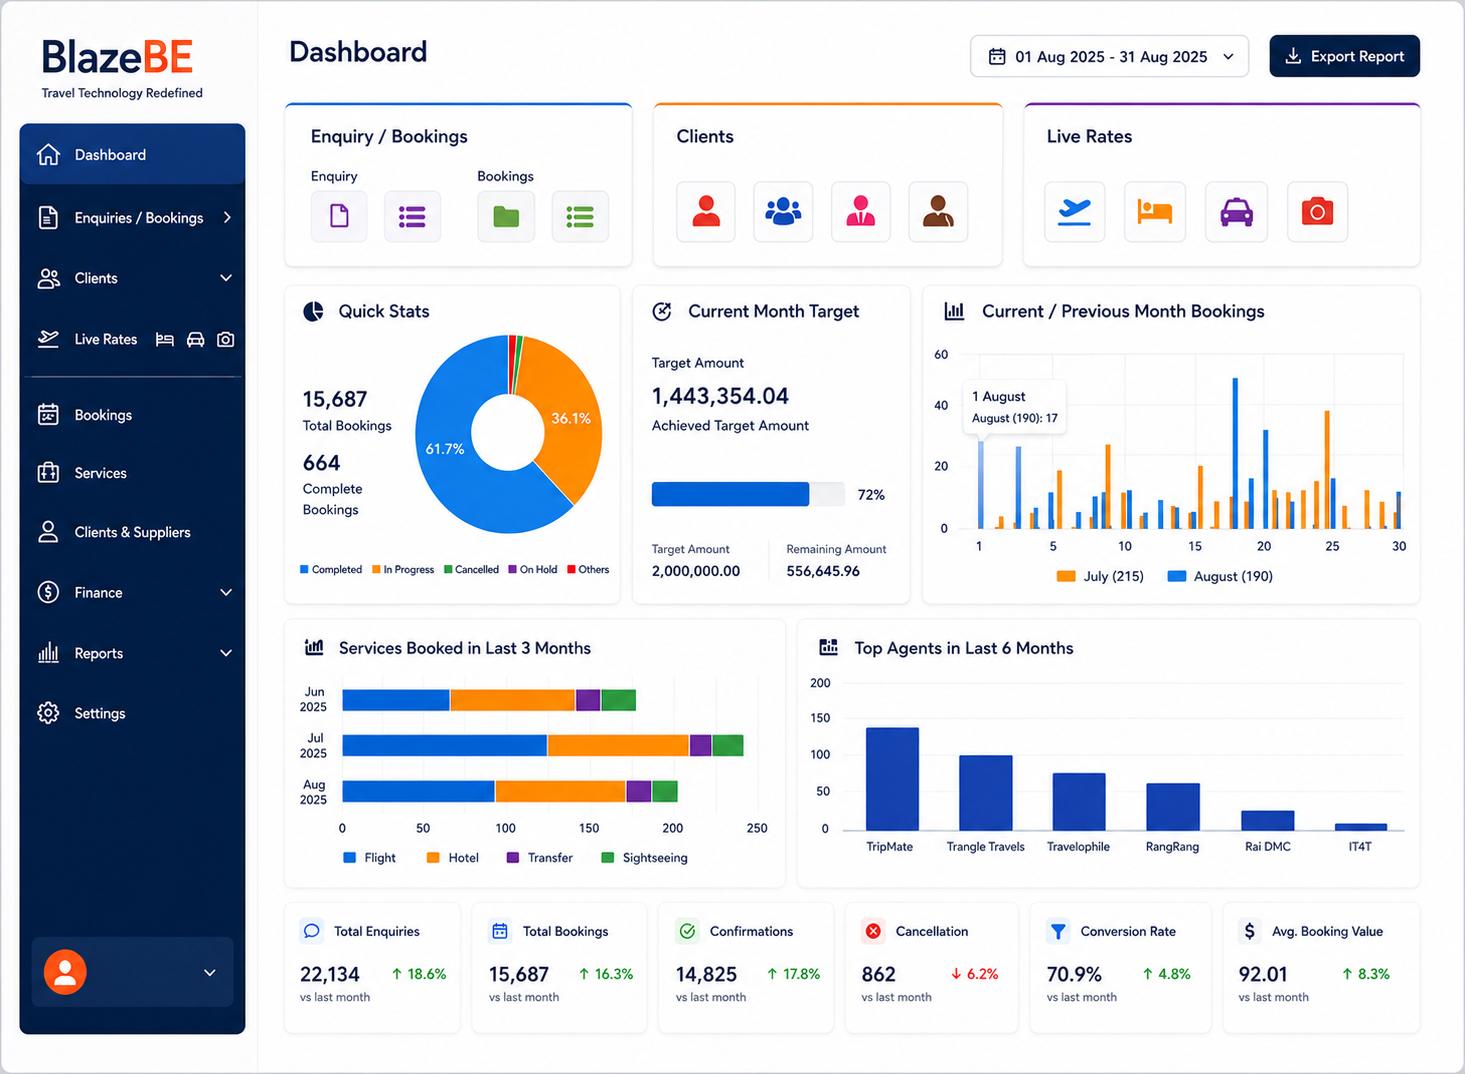The width and height of the screenshot is (1465, 1074).
Task: Toggle the Flight legend item
Action: [x=369, y=858]
